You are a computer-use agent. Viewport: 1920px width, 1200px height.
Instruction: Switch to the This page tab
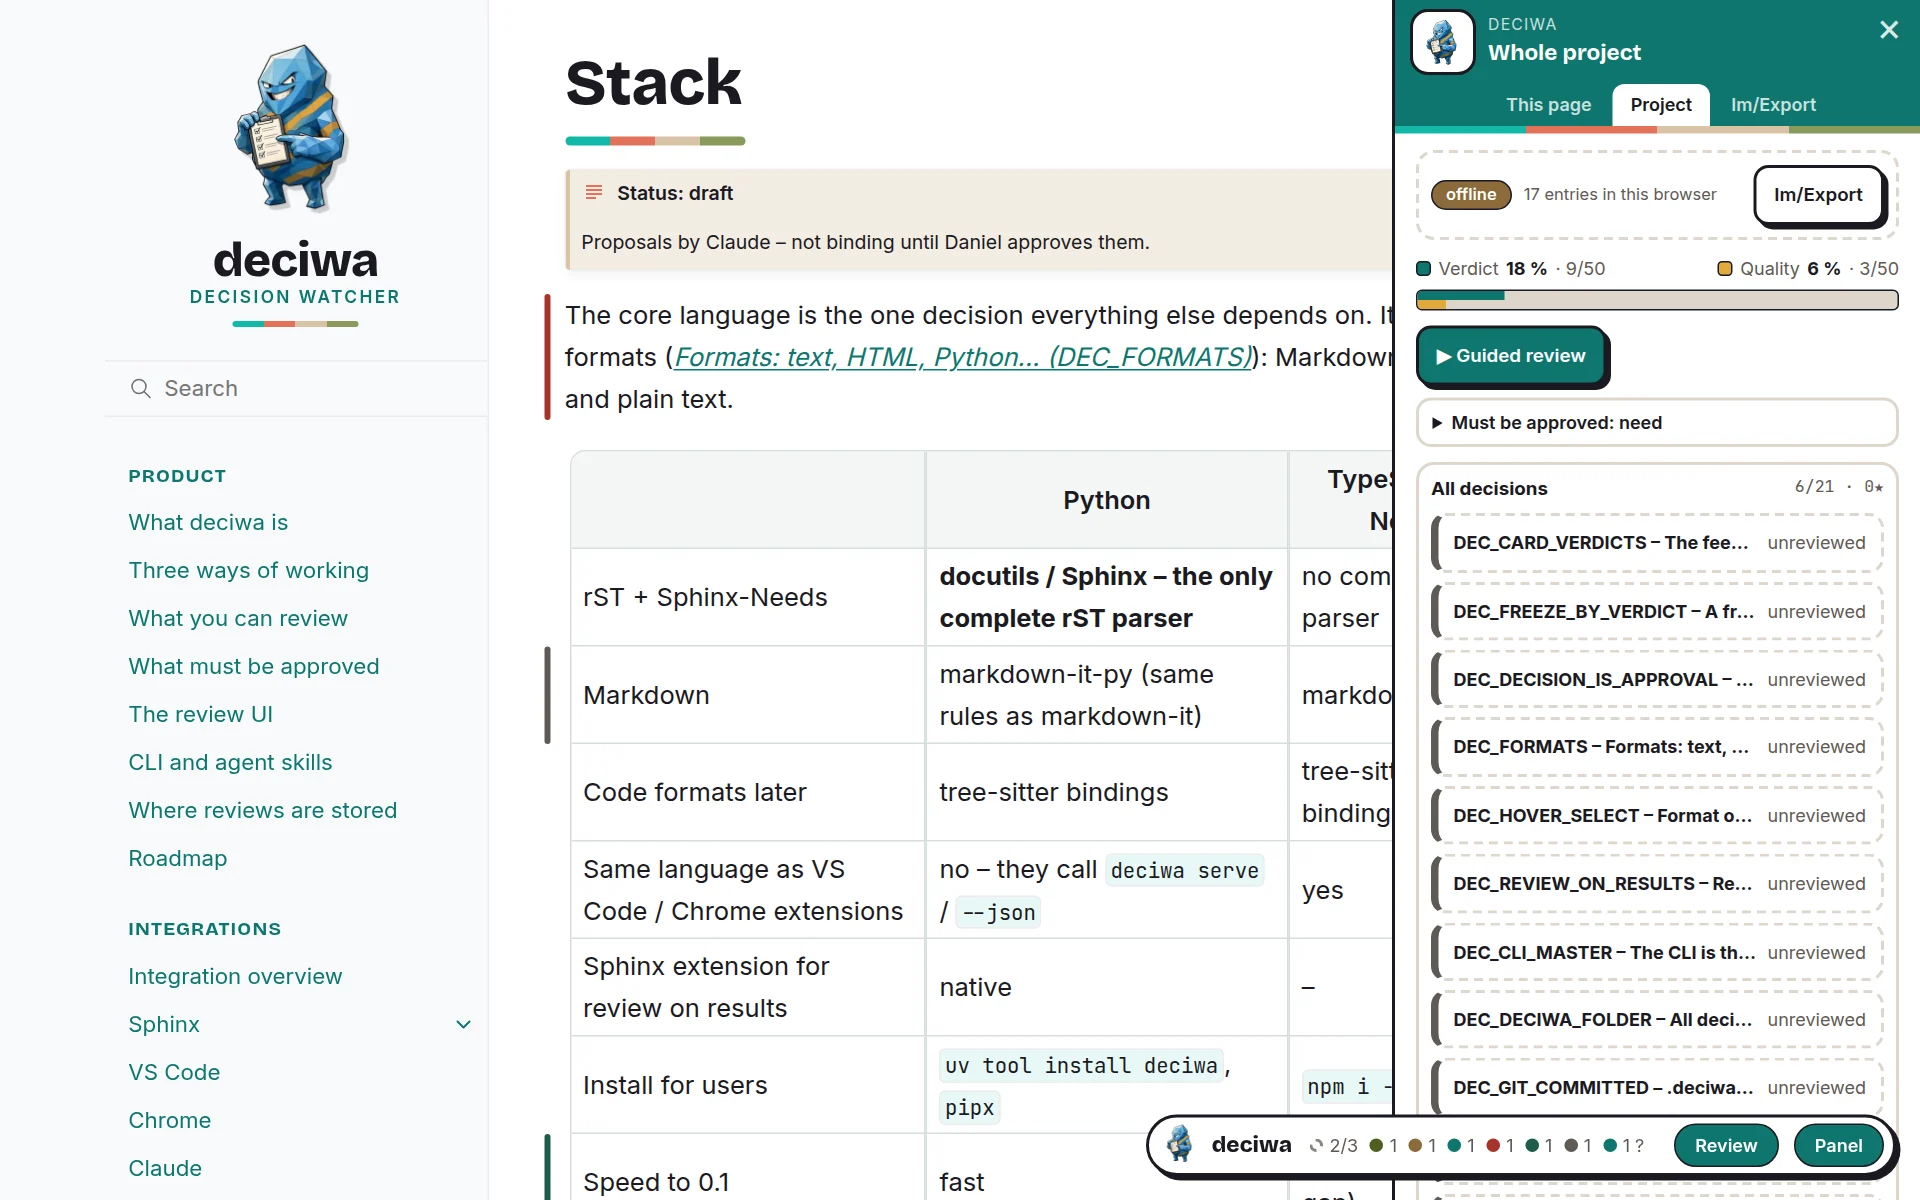coord(1548,105)
